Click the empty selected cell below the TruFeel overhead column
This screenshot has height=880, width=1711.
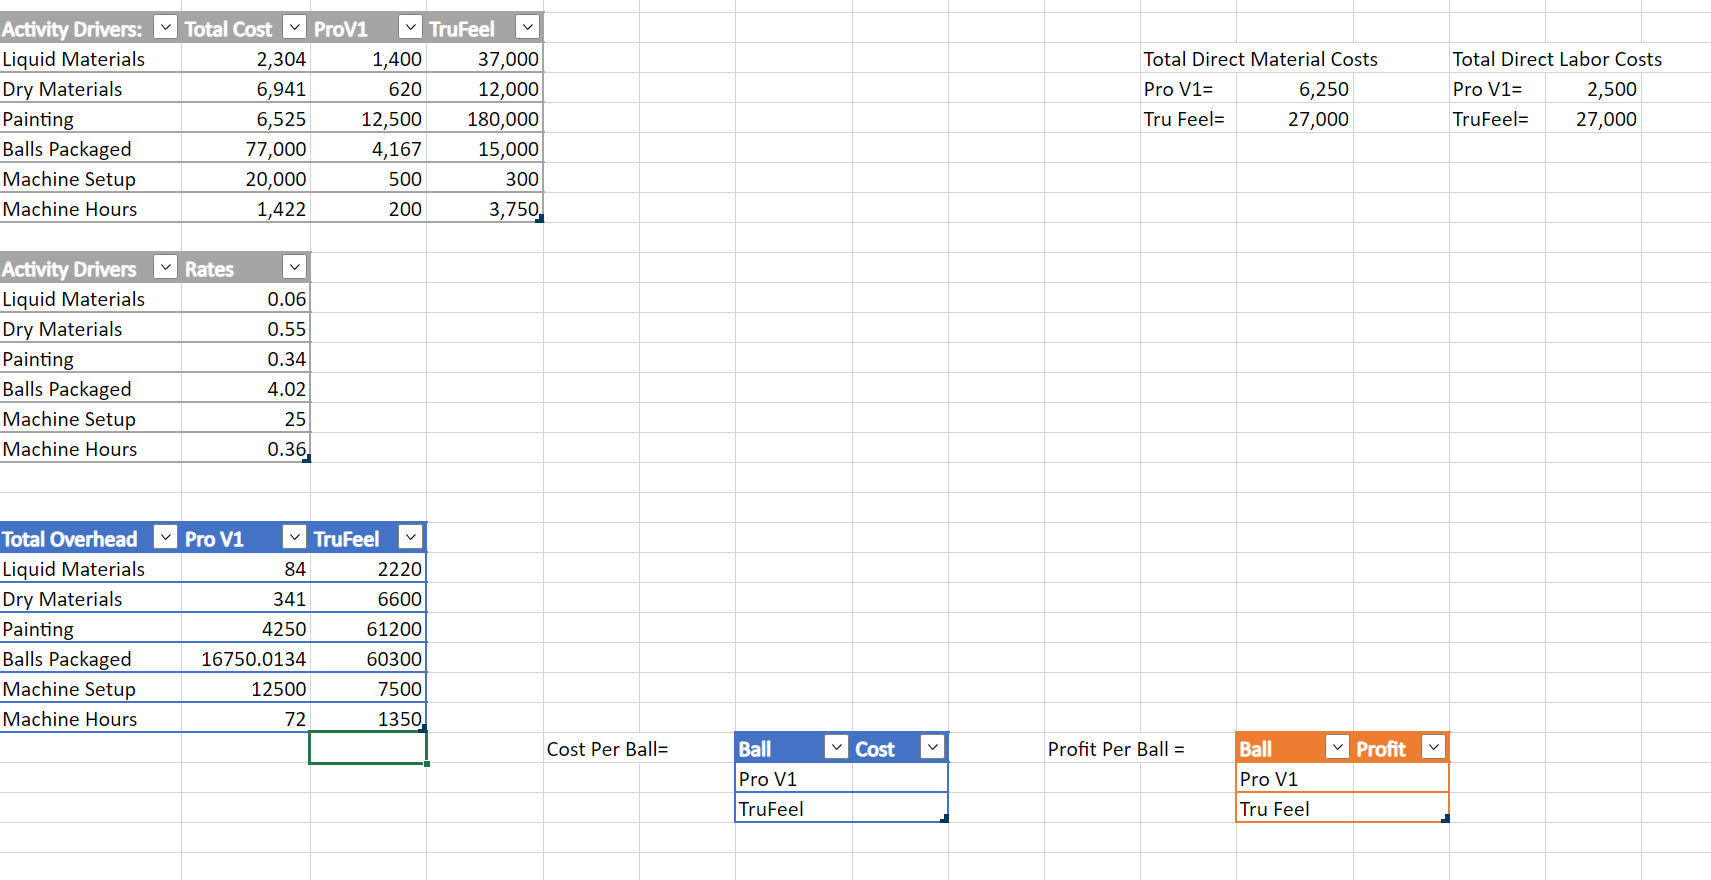(368, 748)
